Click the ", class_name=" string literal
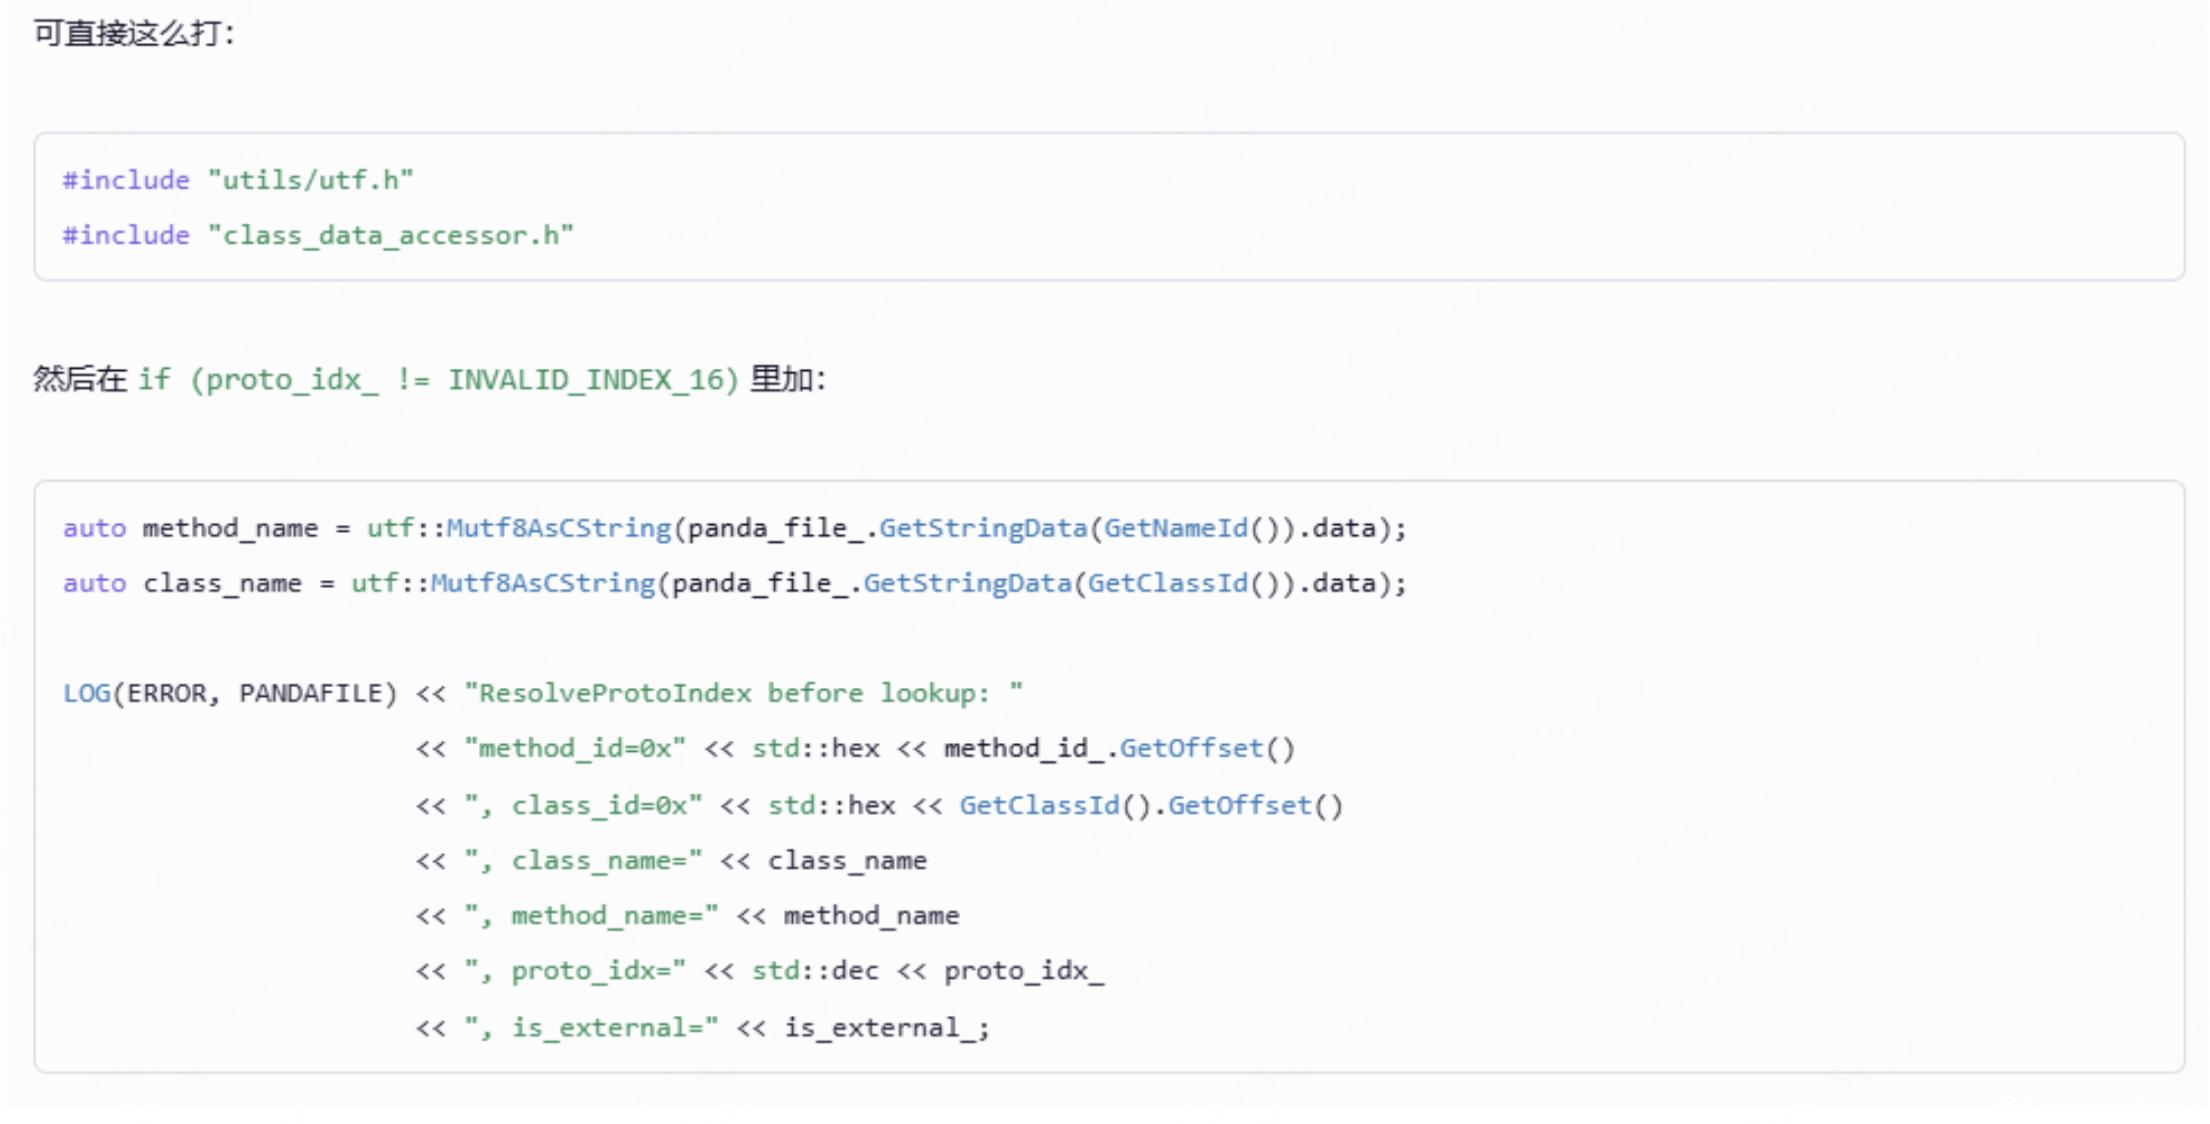This screenshot has height=1124, width=2210. (x=583, y=860)
